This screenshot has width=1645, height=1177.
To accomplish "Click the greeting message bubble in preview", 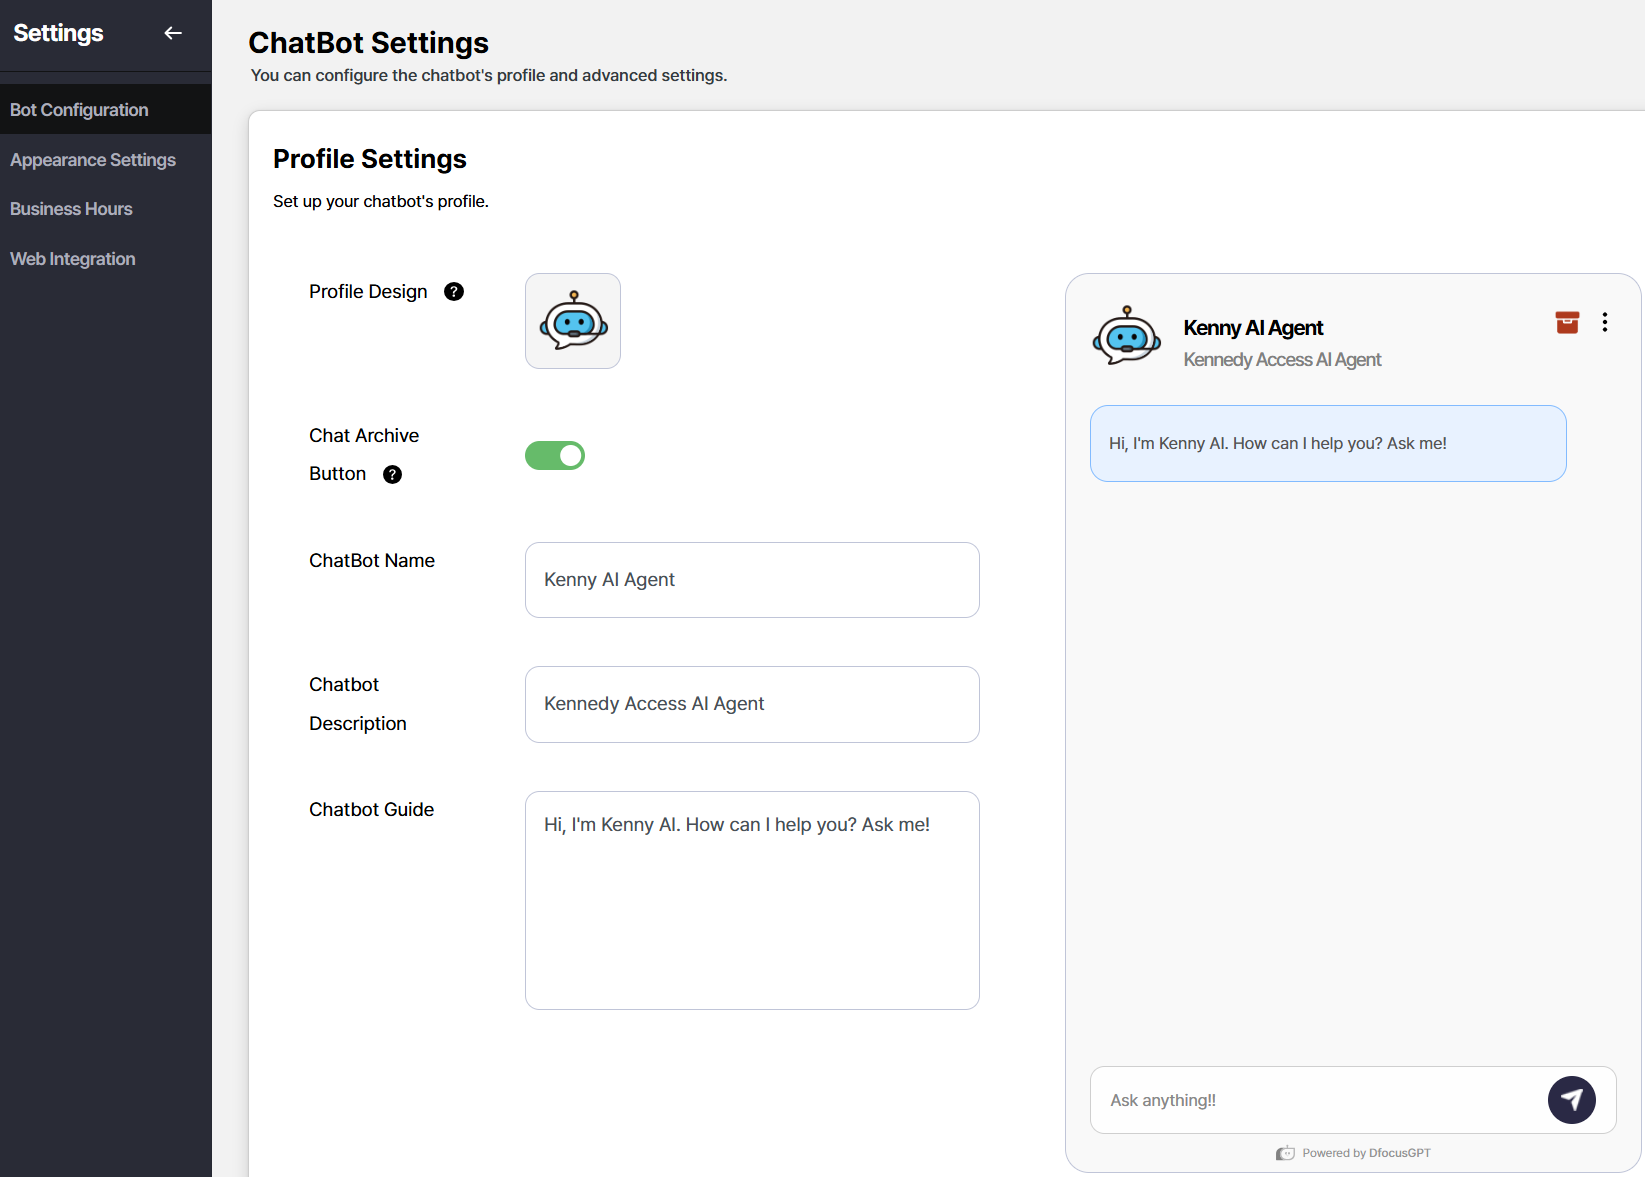I will click(1328, 443).
